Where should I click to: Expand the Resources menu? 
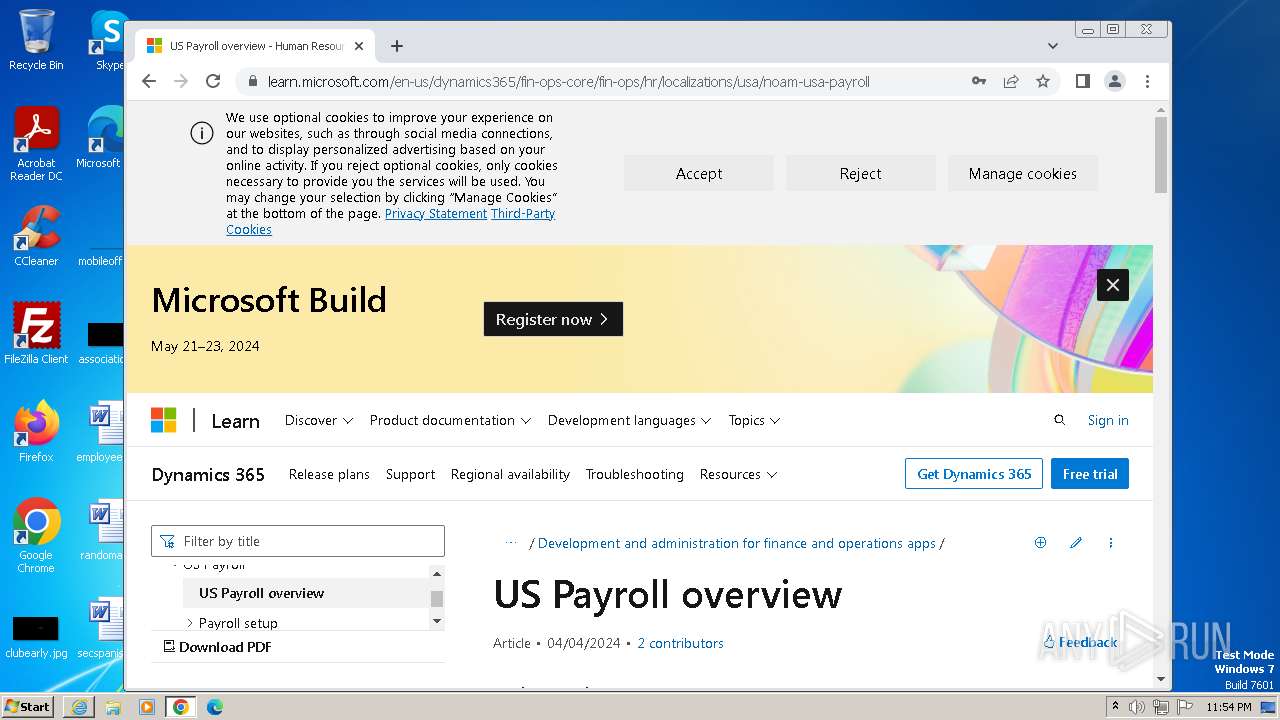tap(738, 475)
